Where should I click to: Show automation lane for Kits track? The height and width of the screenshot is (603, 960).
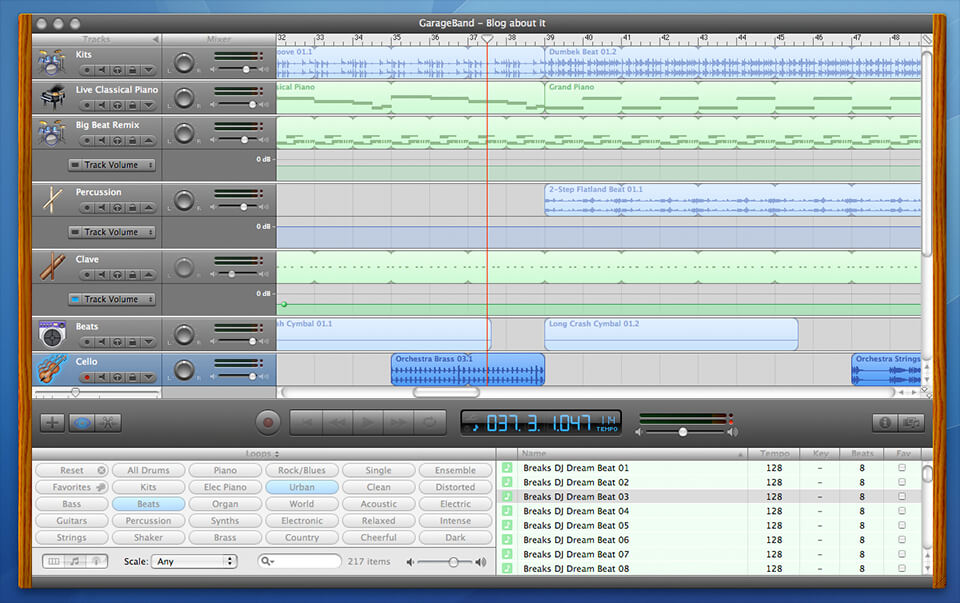pos(148,70)
